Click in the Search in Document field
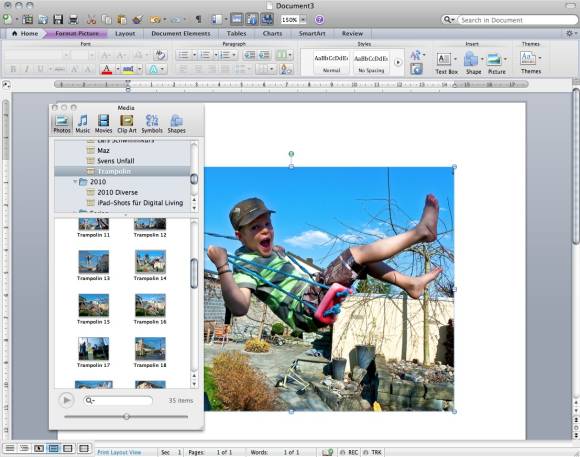Screen dimensions: 580x457 click(x=517, y=20)
